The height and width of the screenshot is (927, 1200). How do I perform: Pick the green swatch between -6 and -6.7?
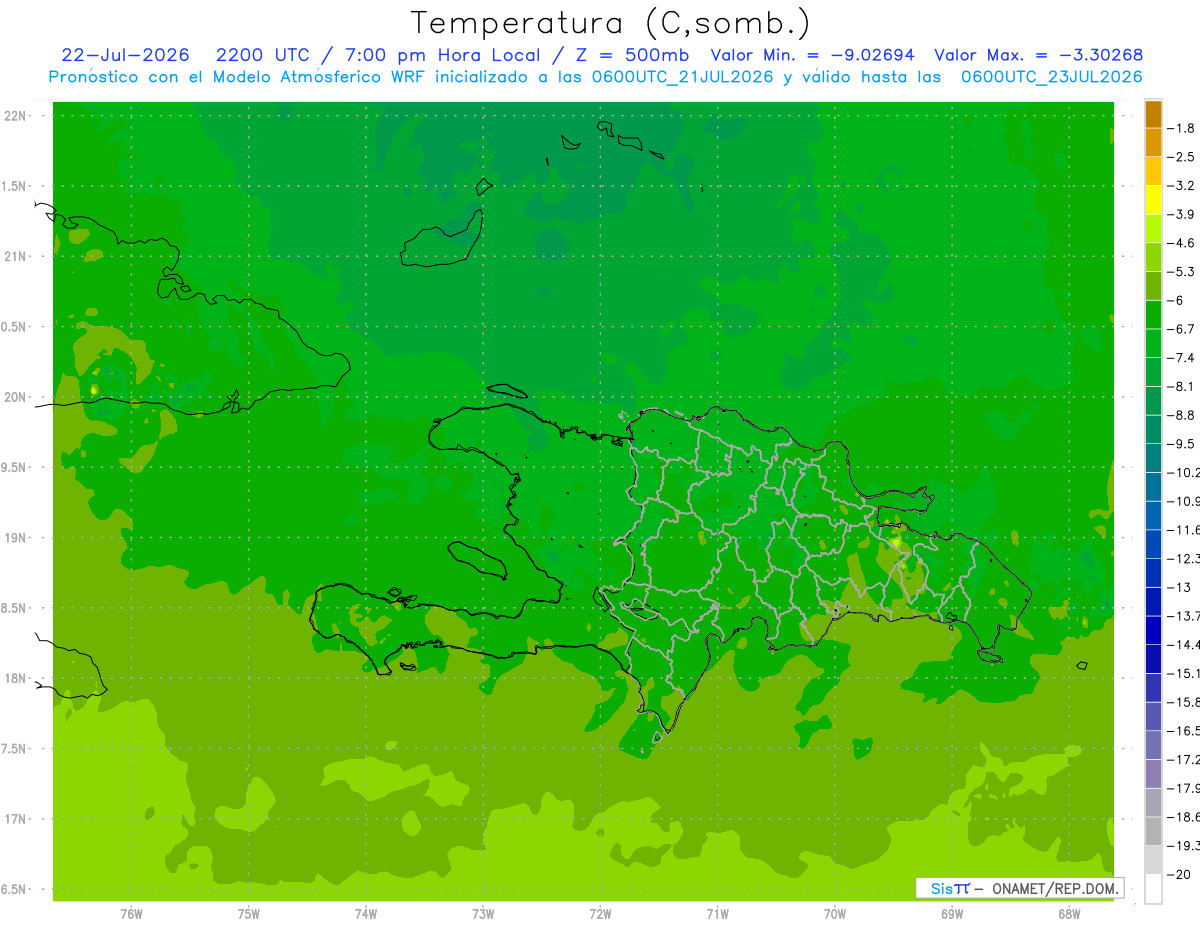(x=1153, y=315)
